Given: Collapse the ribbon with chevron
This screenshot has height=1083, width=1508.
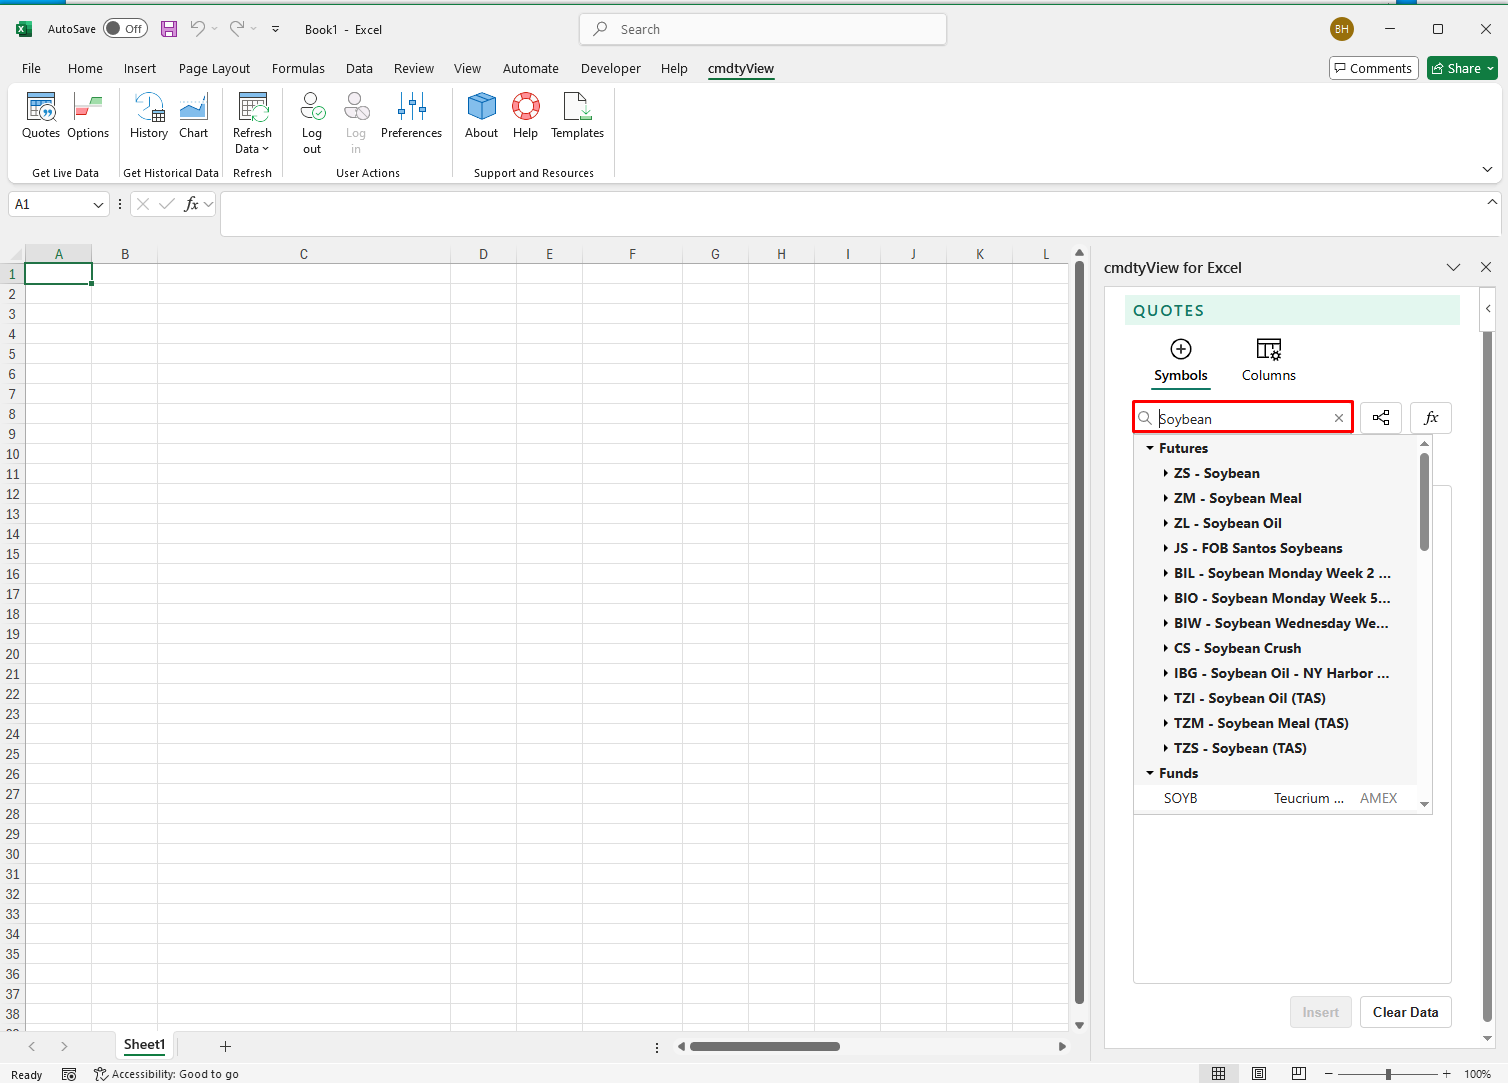Looking at the screenshot, I should tap(1487, 170).
